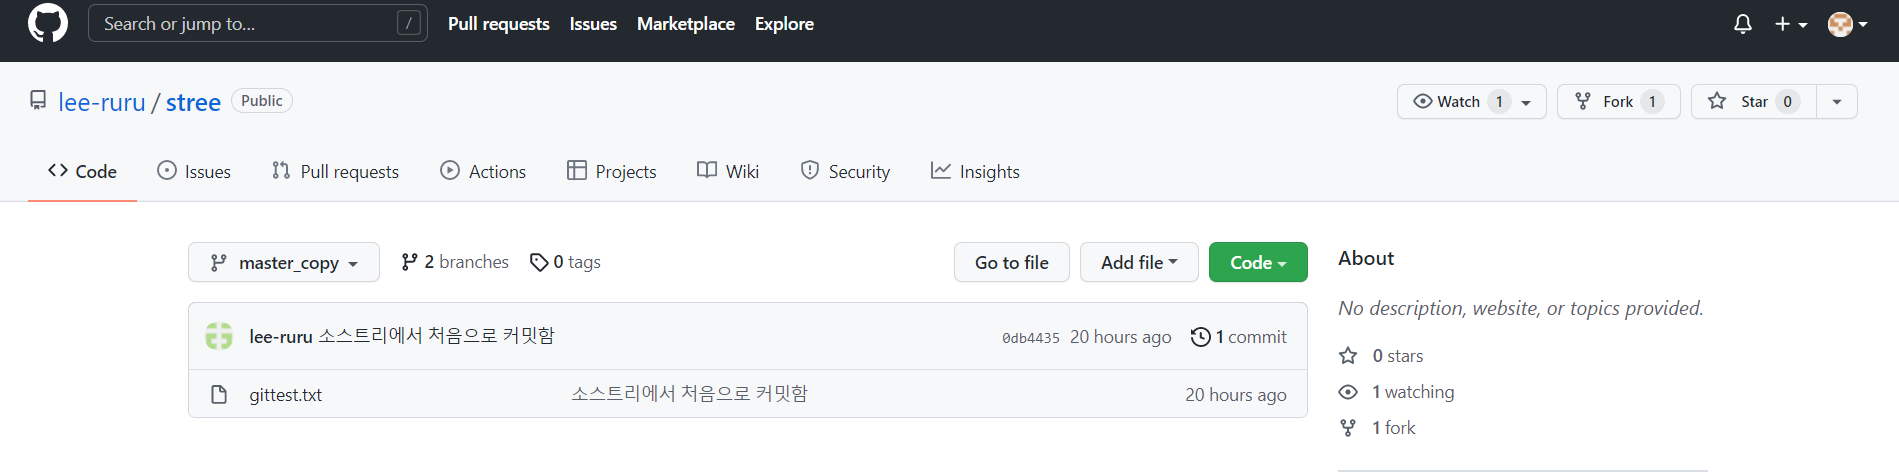1899x476 pixels.
Task: Fork the stree repository
Action: 1618,101
